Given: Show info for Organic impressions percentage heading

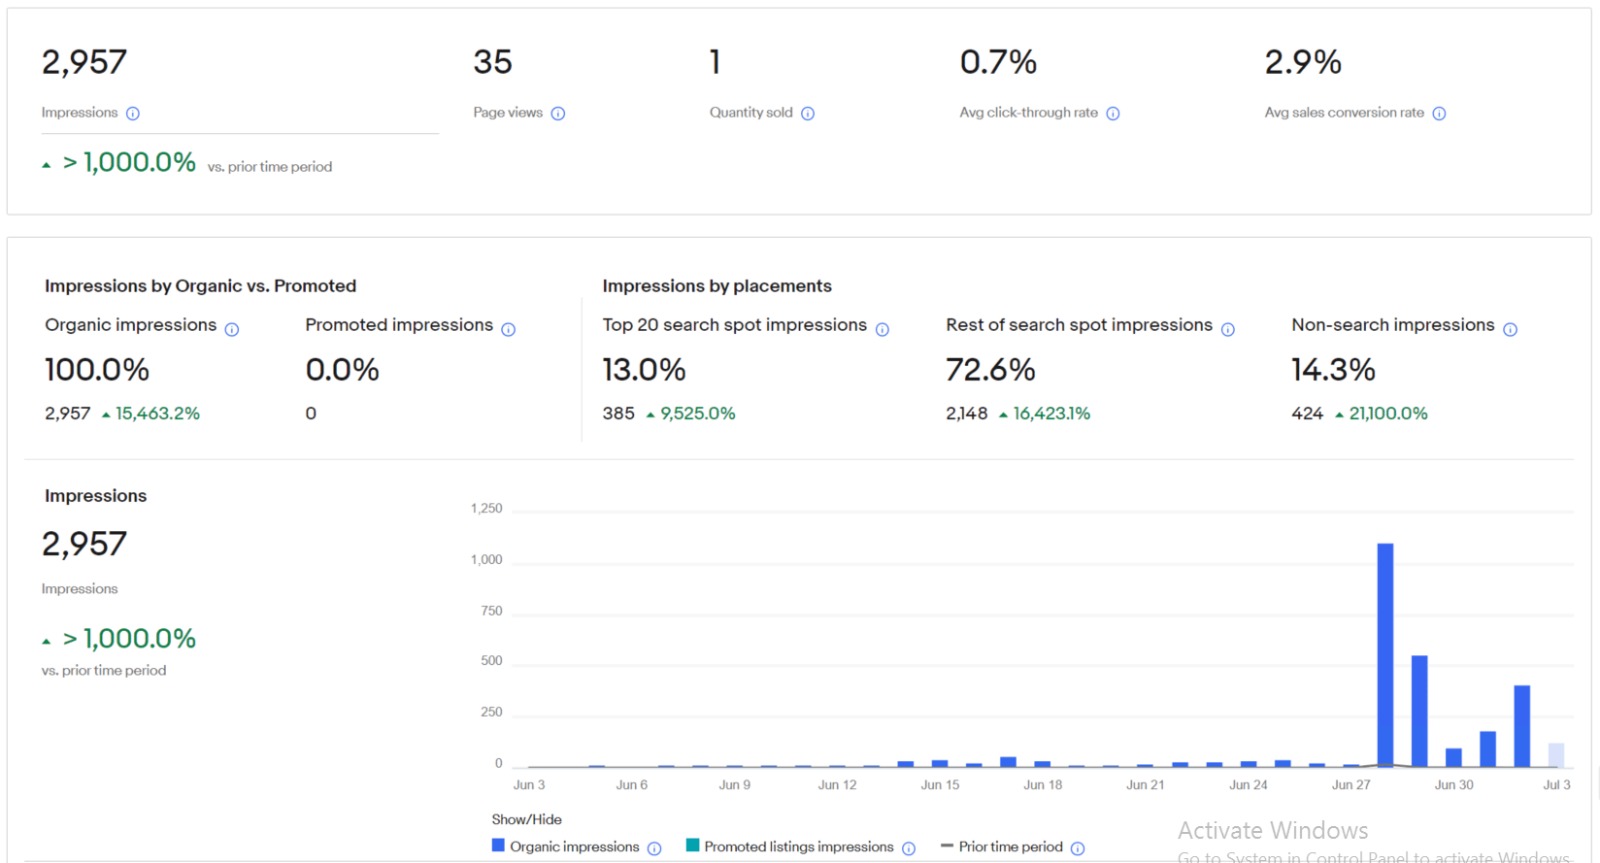Looking at the screenshot, I should 232,329.
